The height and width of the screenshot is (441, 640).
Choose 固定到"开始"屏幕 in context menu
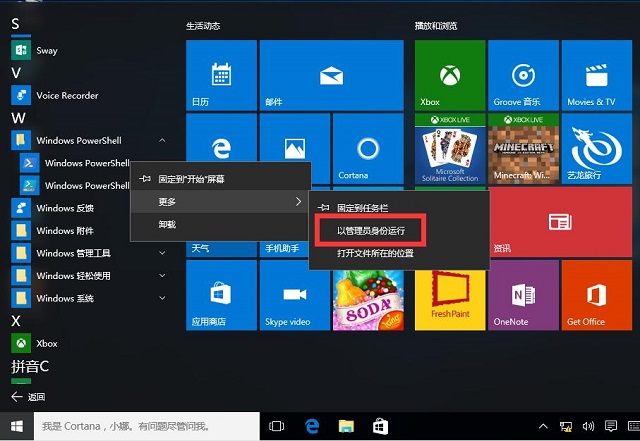pyautogui.click(x=220, y=179)
